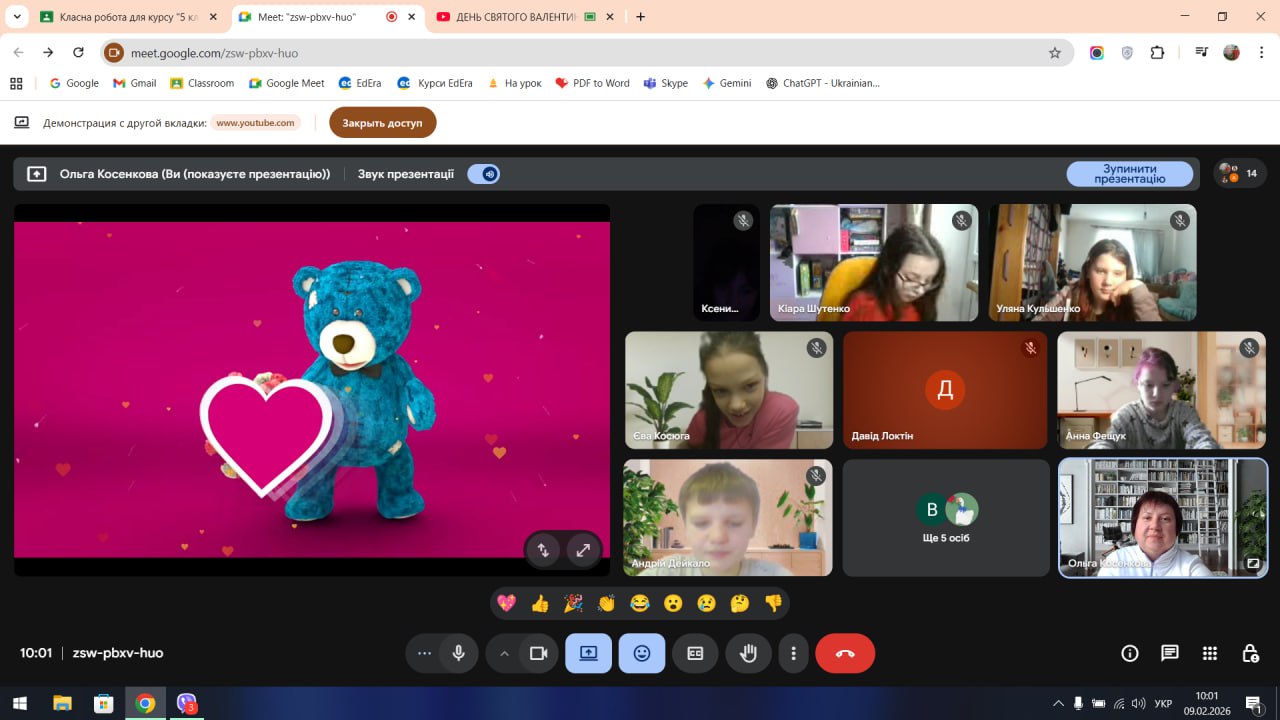Toggle closed captions button

(695, 653)
